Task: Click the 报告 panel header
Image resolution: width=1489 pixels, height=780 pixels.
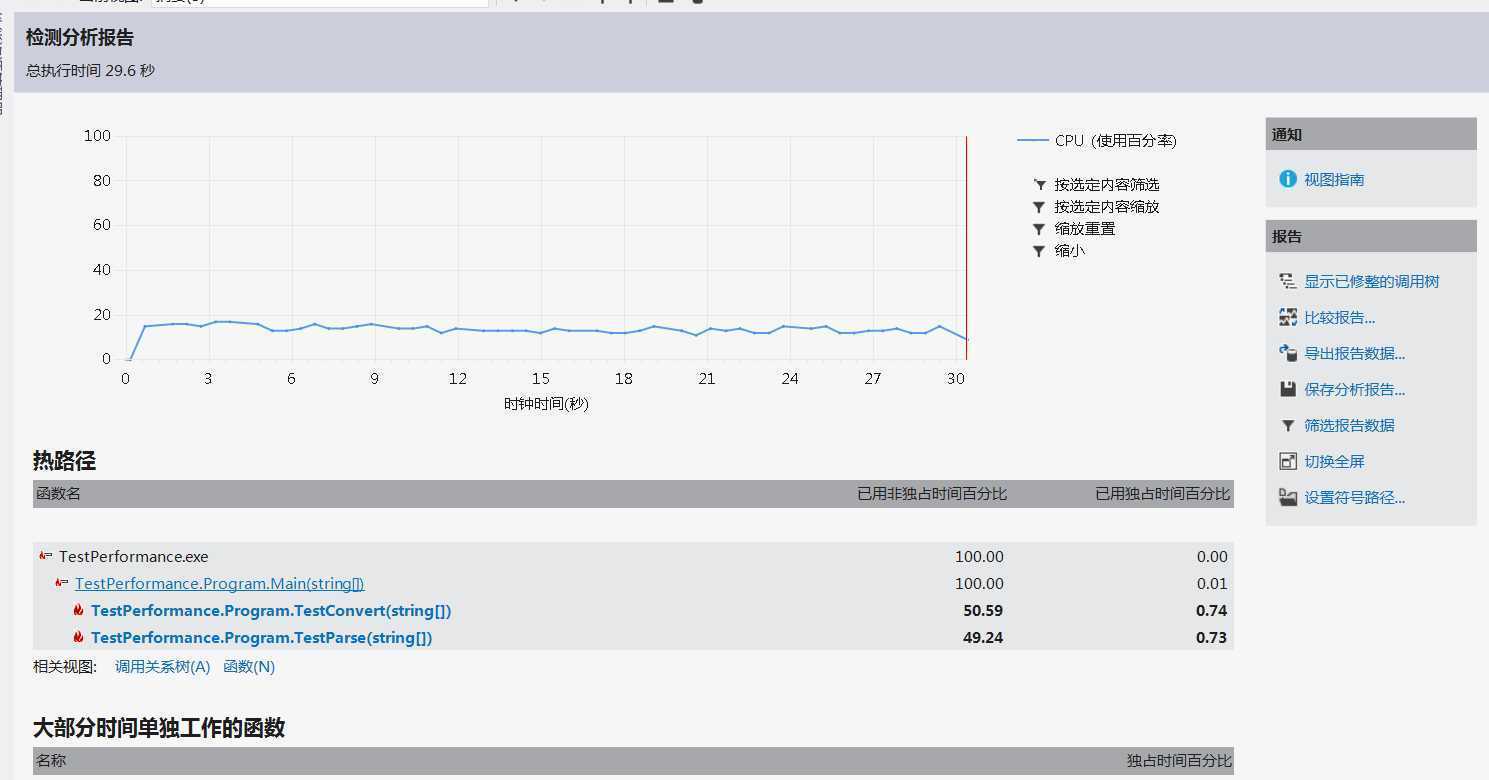Action: pos(1371,236)
